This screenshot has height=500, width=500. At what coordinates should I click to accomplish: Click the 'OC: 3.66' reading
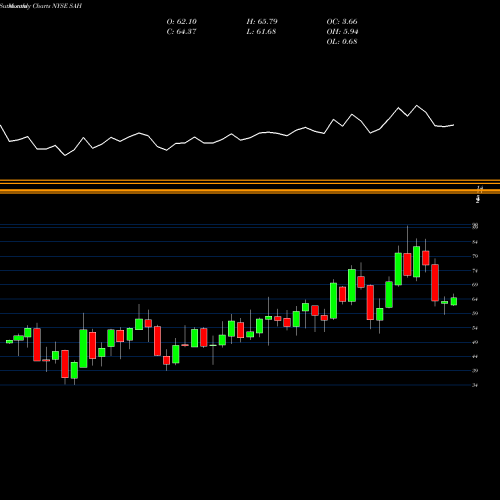(x=342, y=21)
